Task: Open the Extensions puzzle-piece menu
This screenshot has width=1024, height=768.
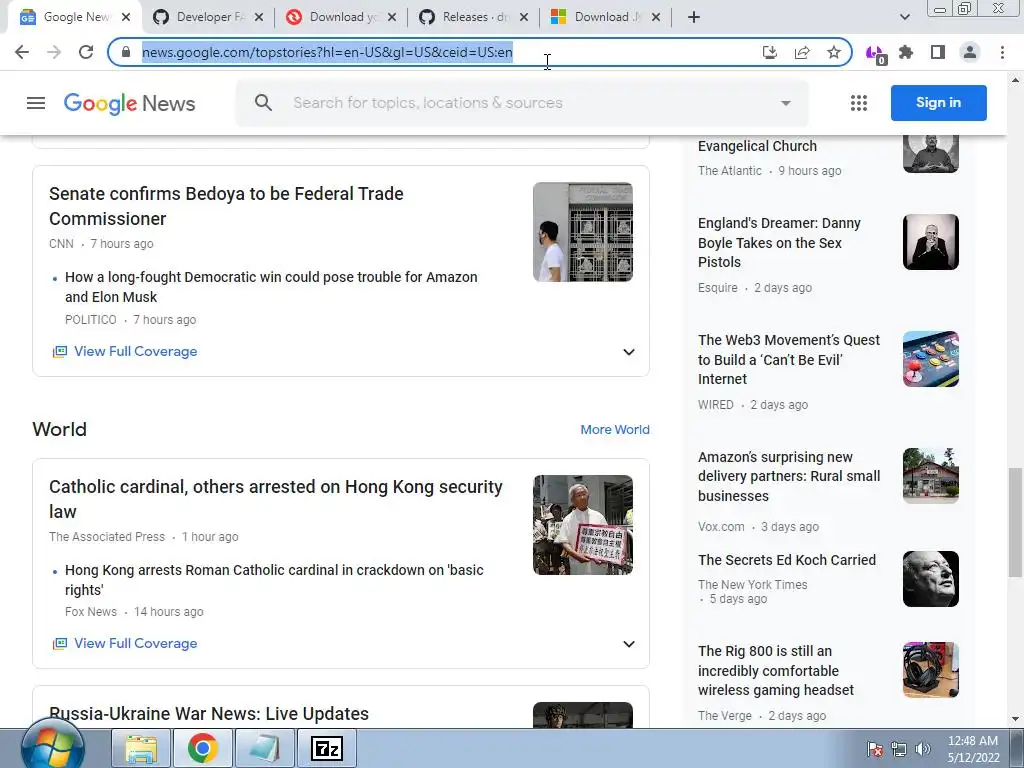Action: [906, 52]
